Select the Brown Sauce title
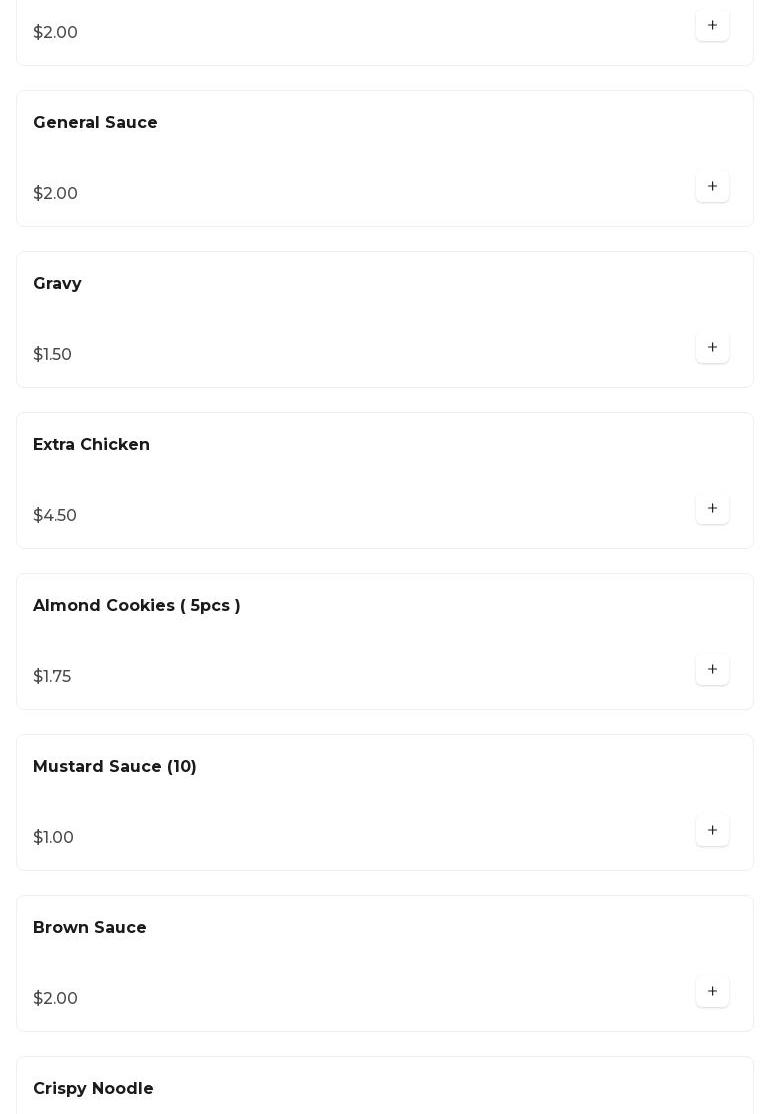This screenshot has height=1114, width=770. pyautogui.click(x=89, y=928)
